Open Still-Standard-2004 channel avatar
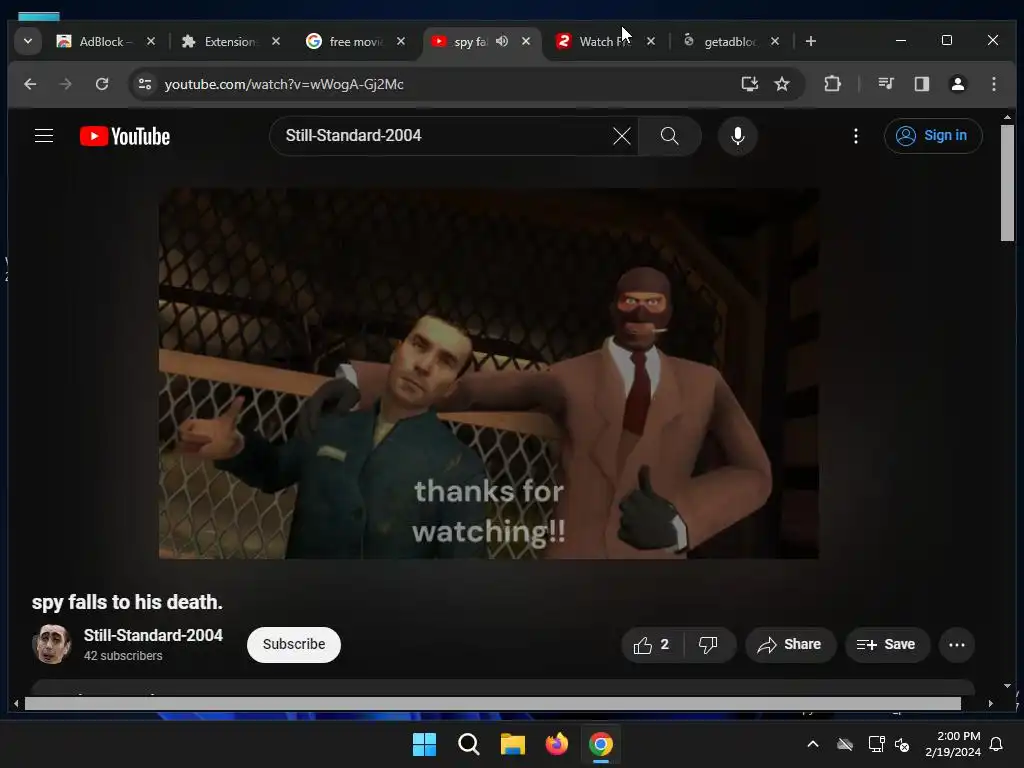 [52, 644]
